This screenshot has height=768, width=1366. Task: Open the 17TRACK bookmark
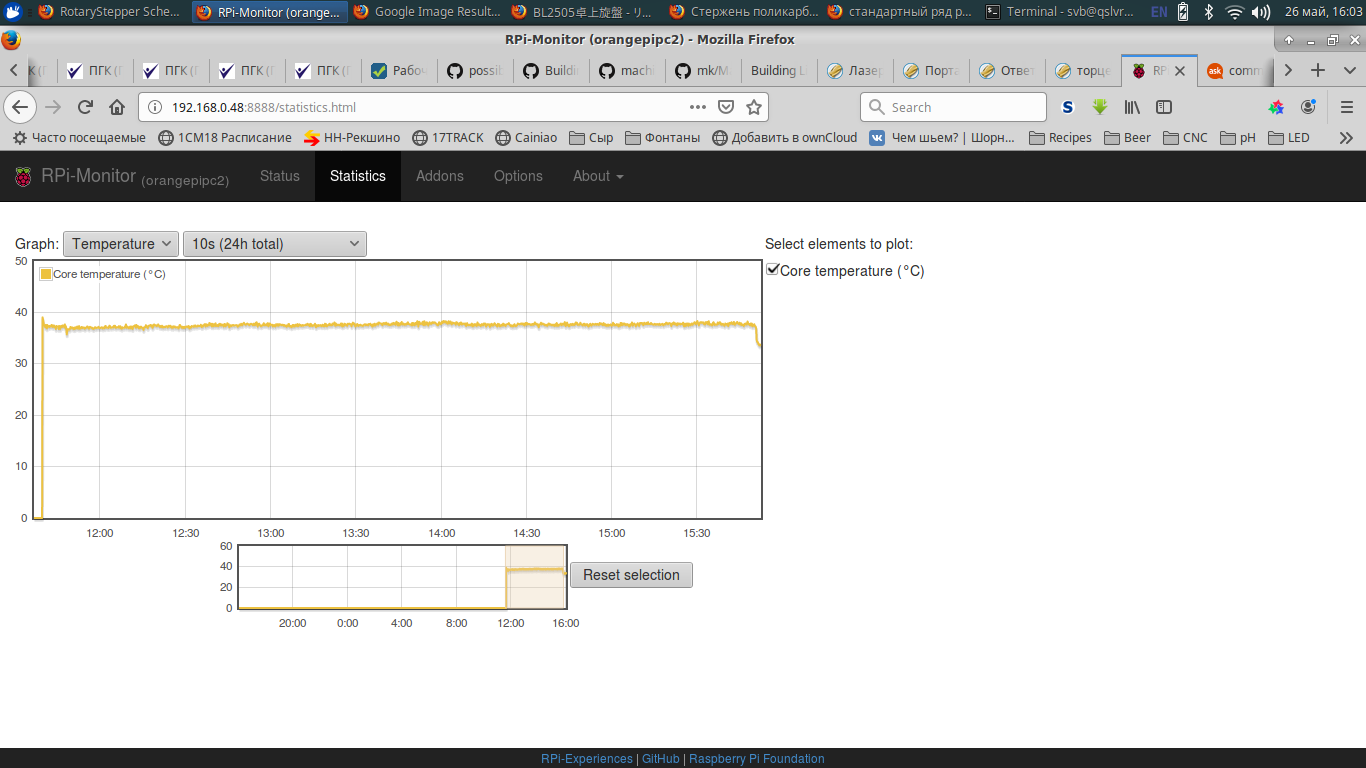point(448,138)
